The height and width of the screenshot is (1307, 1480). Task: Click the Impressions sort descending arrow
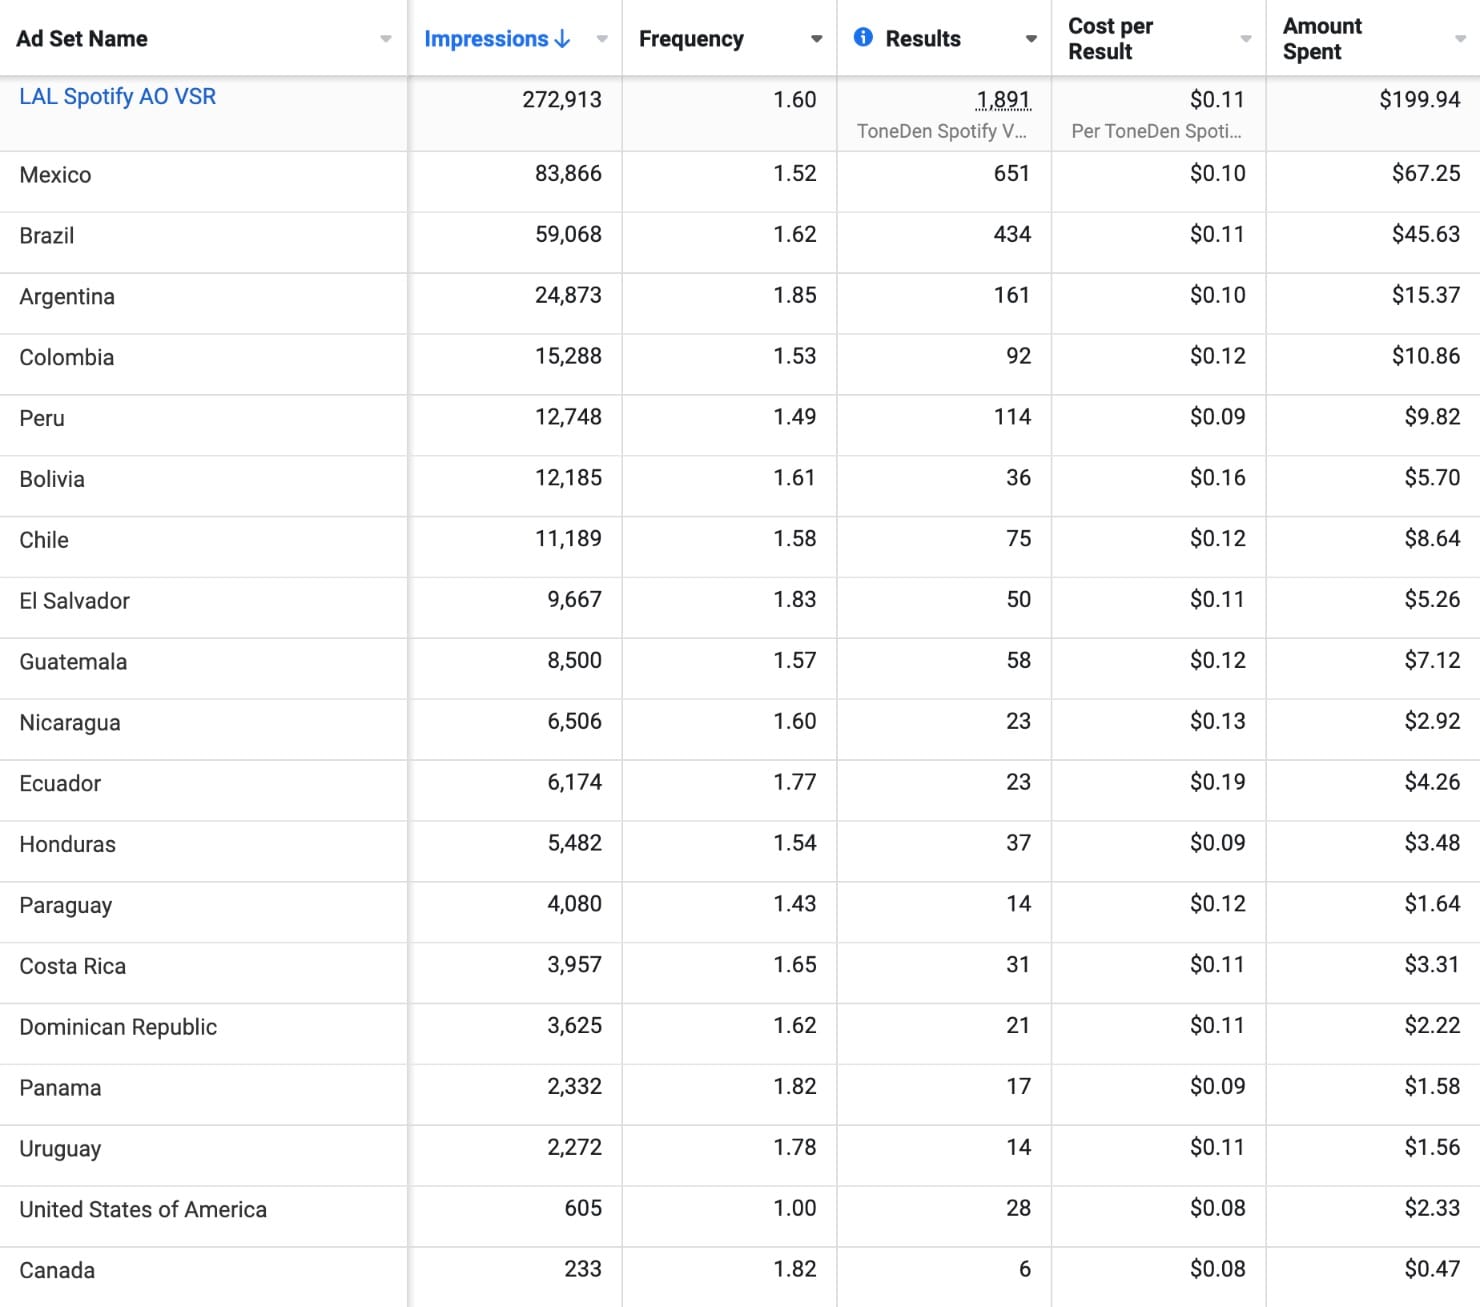563,39
